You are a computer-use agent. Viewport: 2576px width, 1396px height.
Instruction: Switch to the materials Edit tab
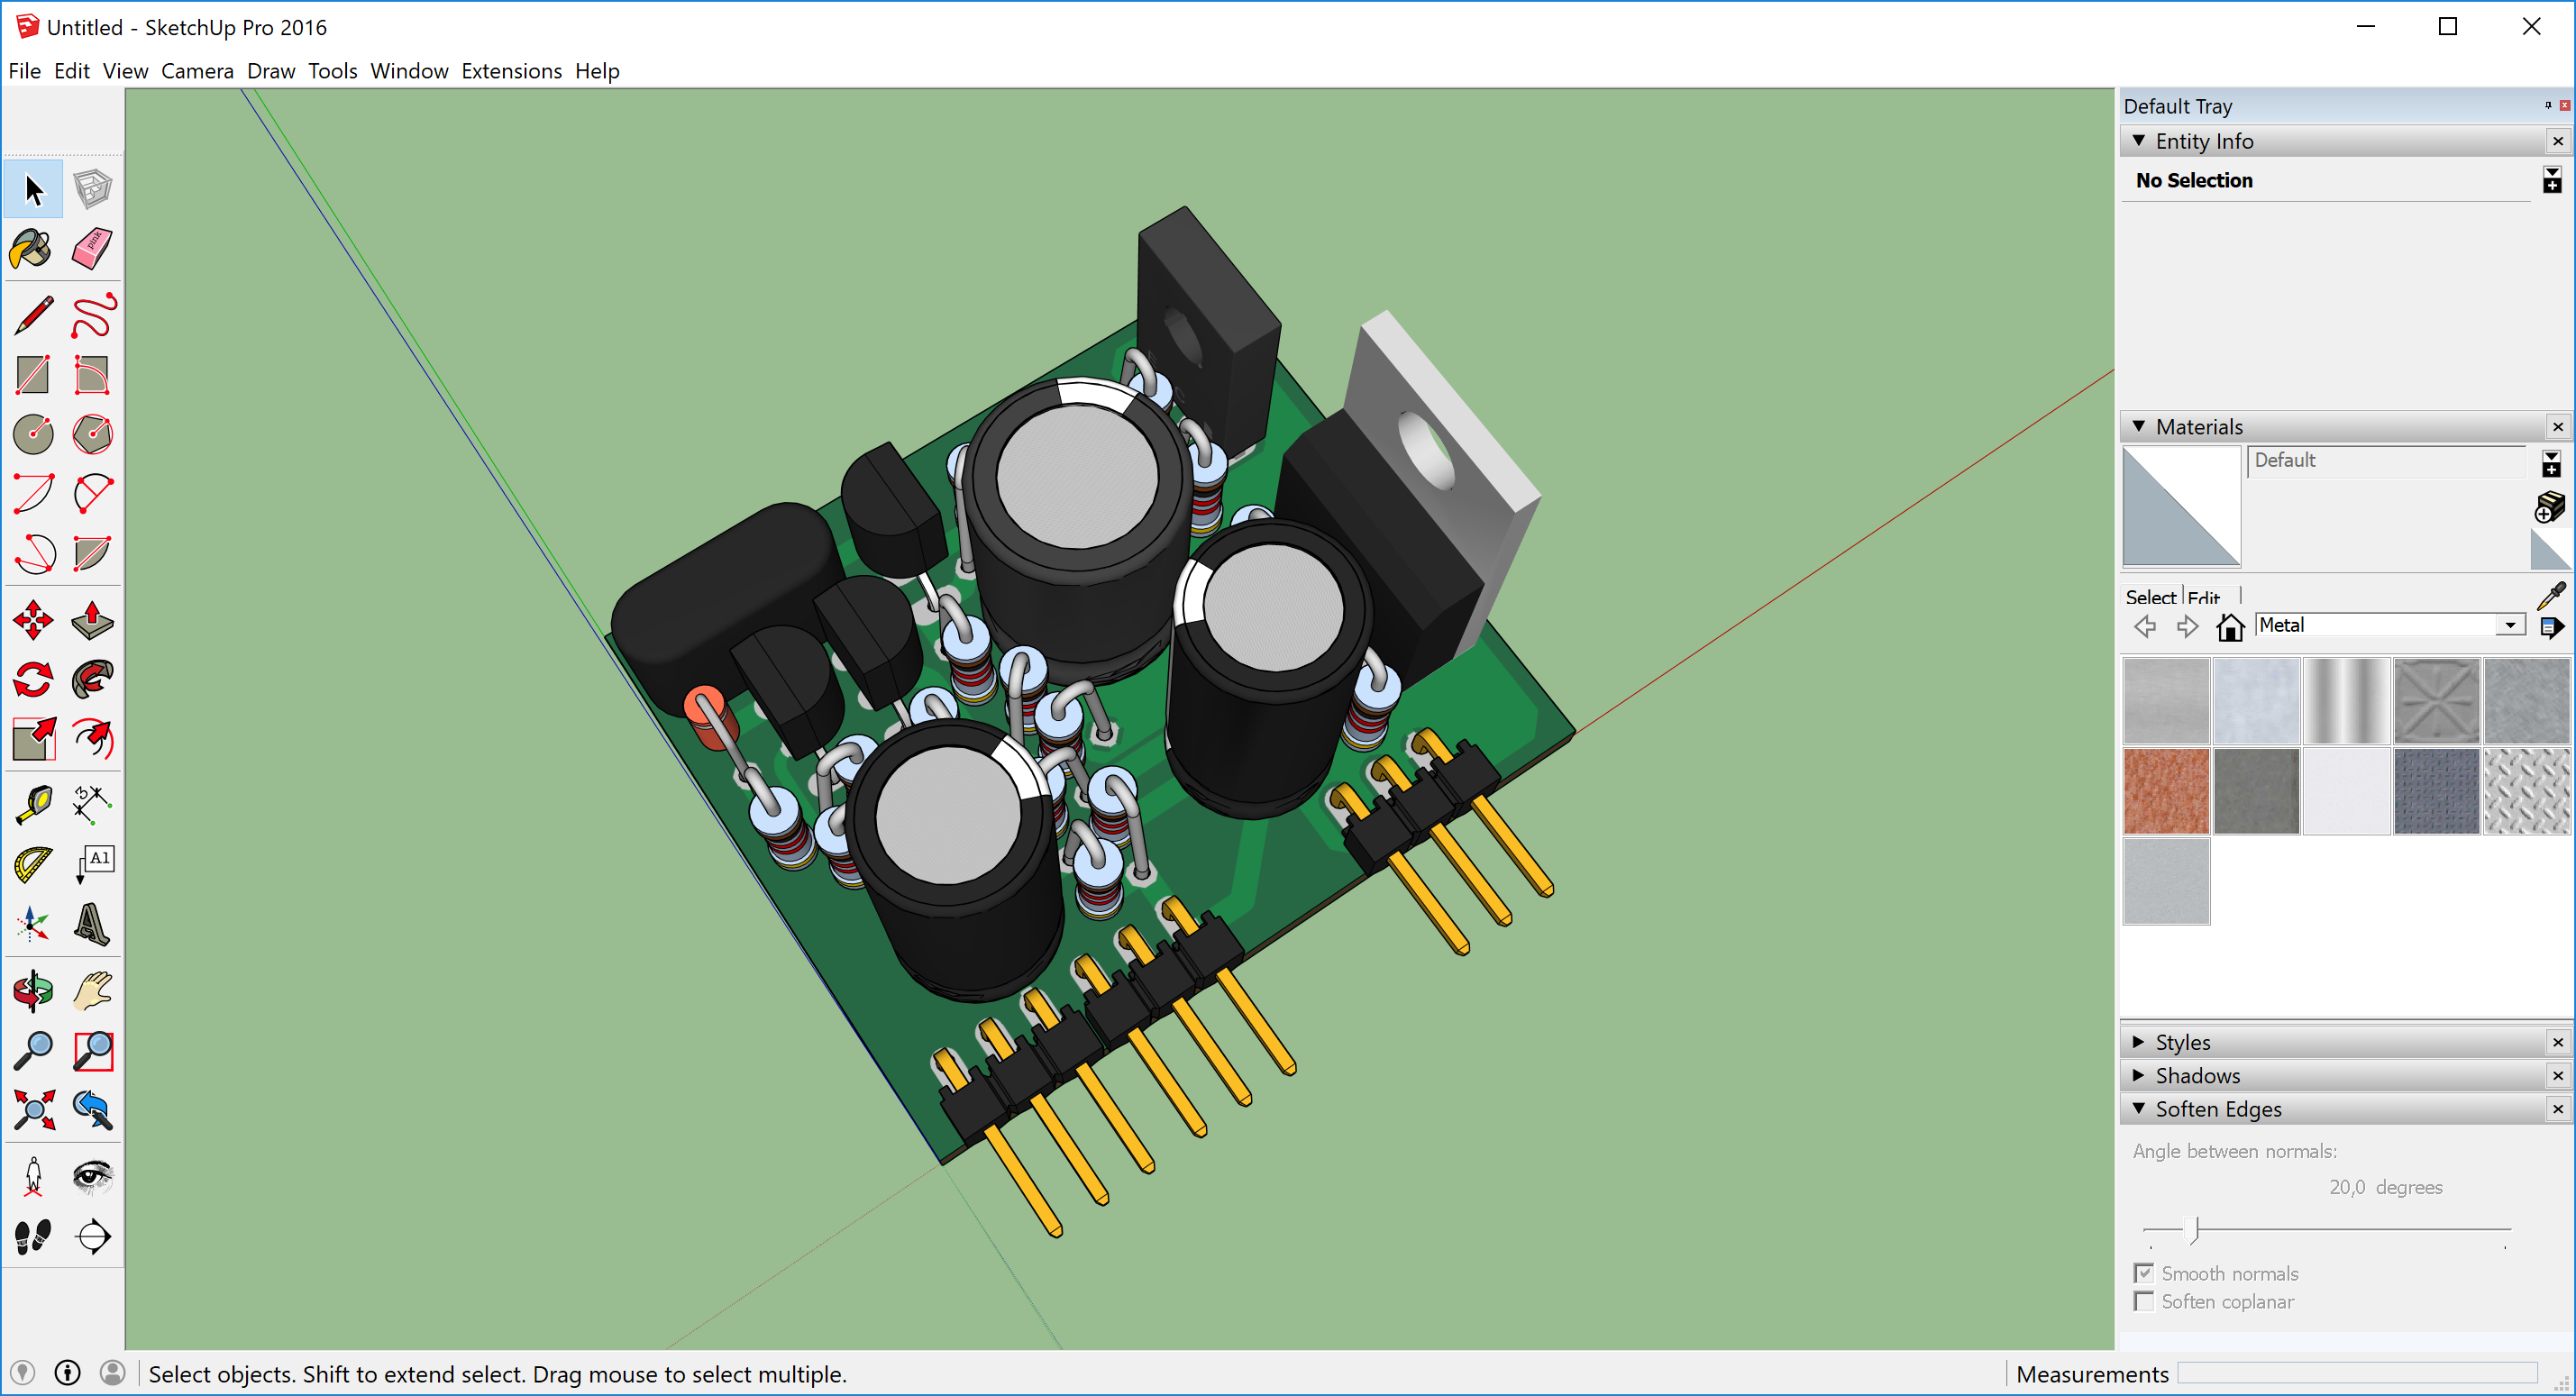click(x=2204, y=597)
